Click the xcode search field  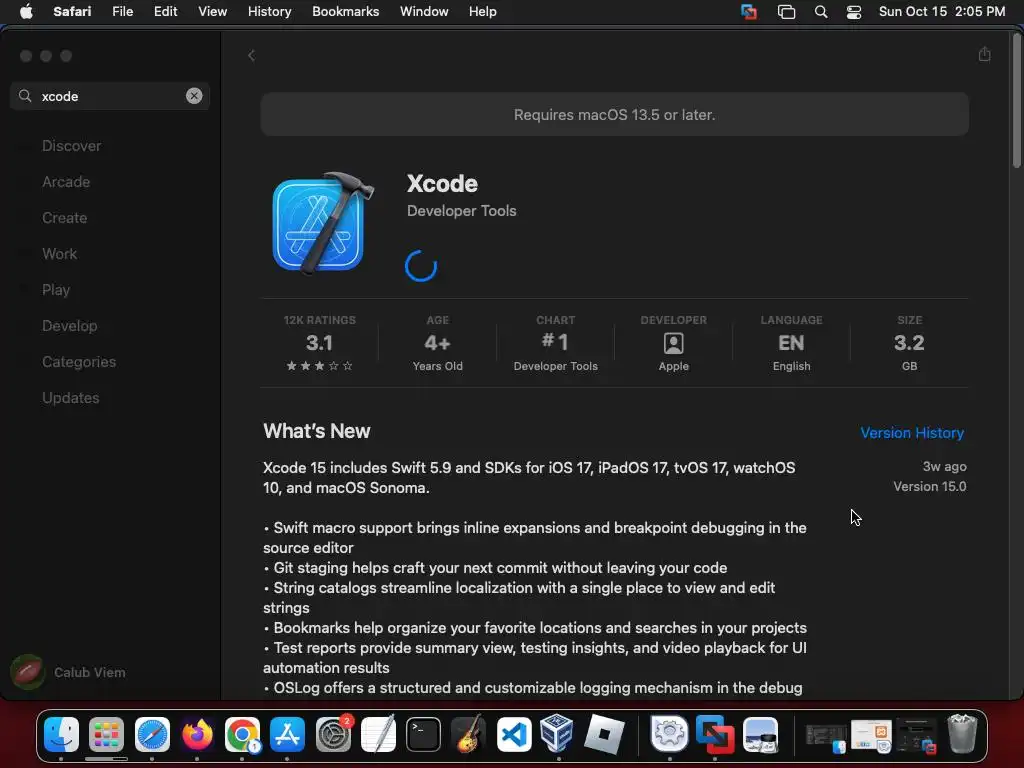[x=110, y=96]
